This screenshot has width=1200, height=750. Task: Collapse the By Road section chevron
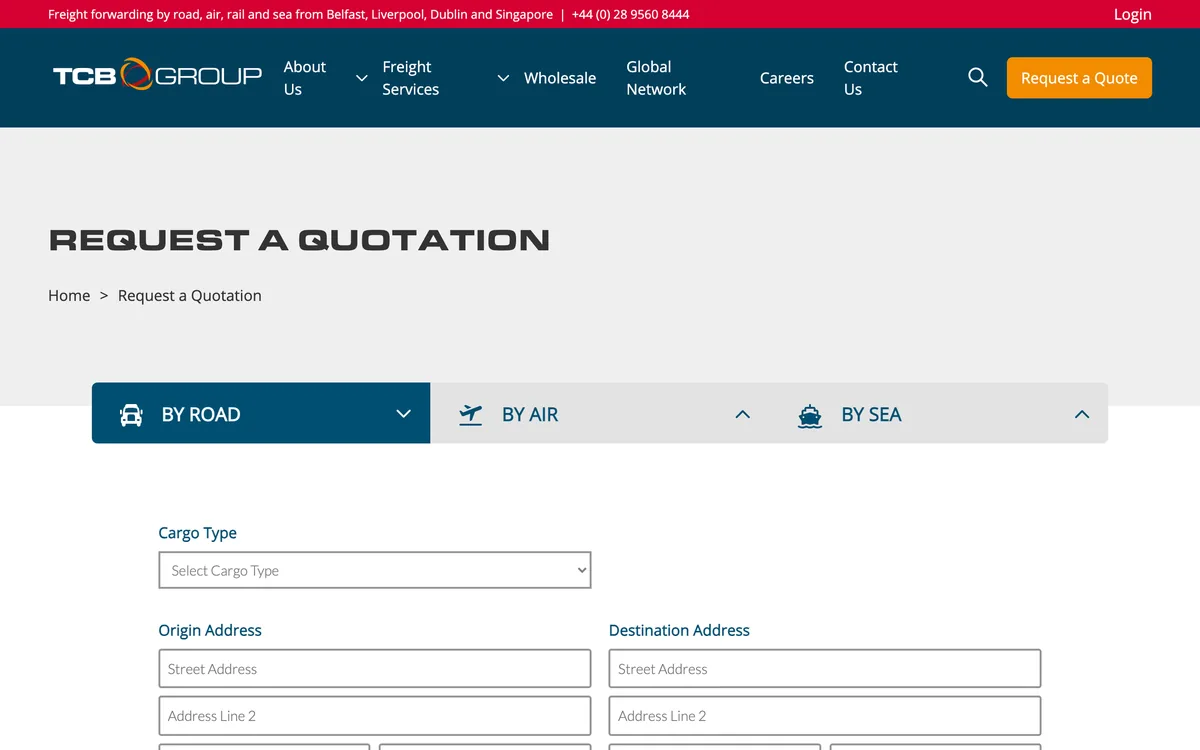[403, 414]
